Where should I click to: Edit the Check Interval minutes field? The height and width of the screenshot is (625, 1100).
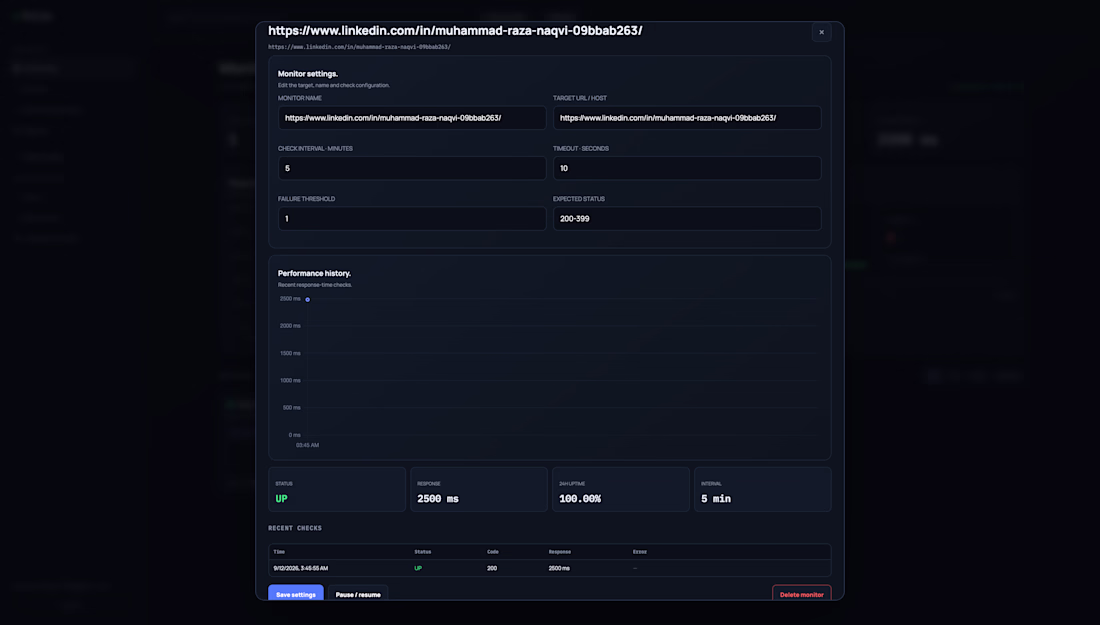click(x=412, y=168)
